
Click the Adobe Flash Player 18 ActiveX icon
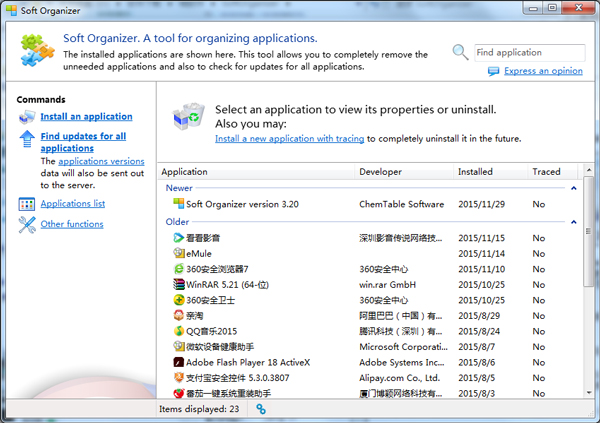(179, 362)
